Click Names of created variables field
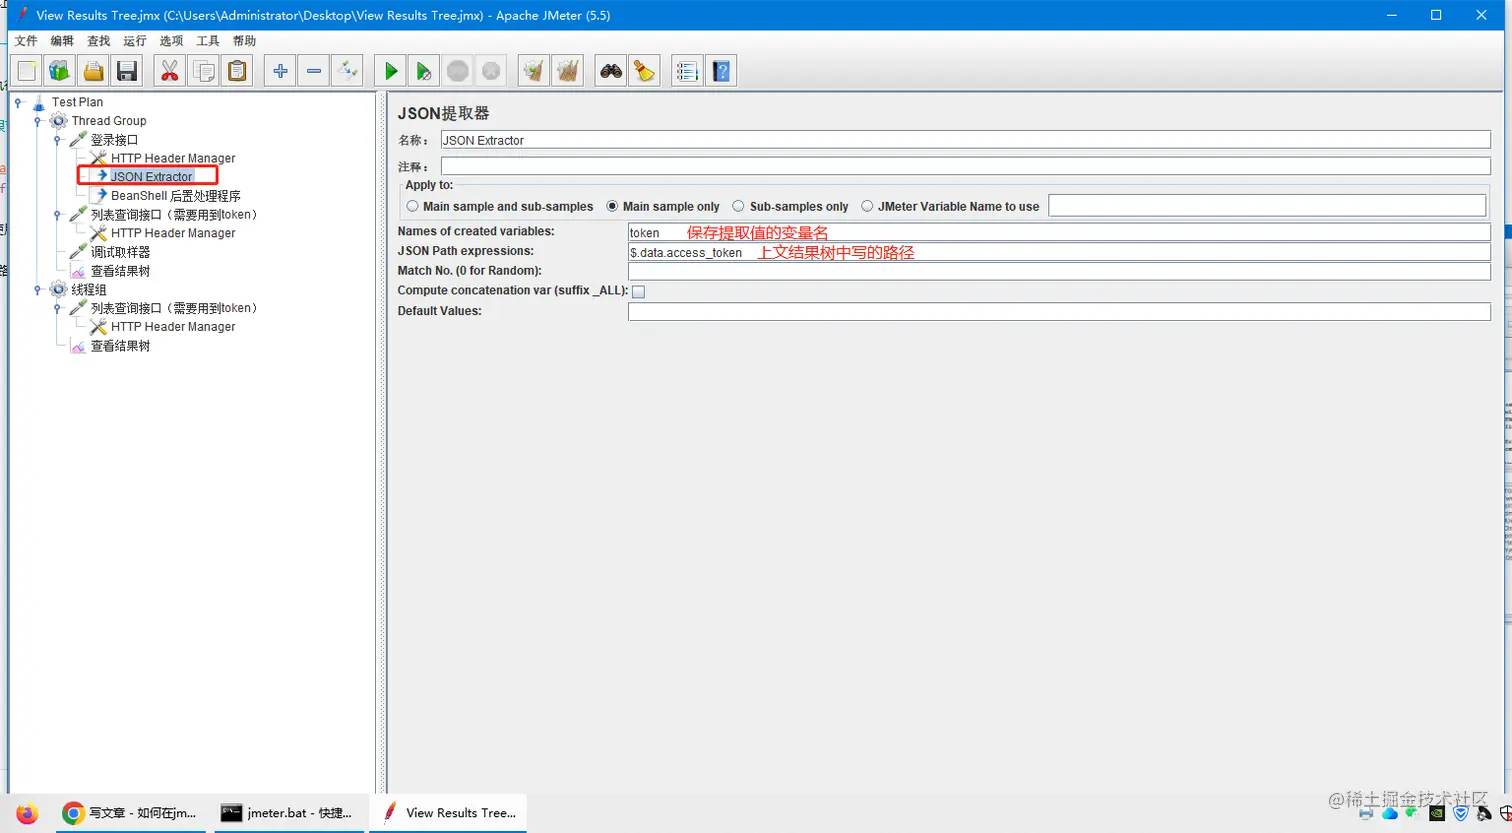1512x833 pixels. coord(1059,232)
